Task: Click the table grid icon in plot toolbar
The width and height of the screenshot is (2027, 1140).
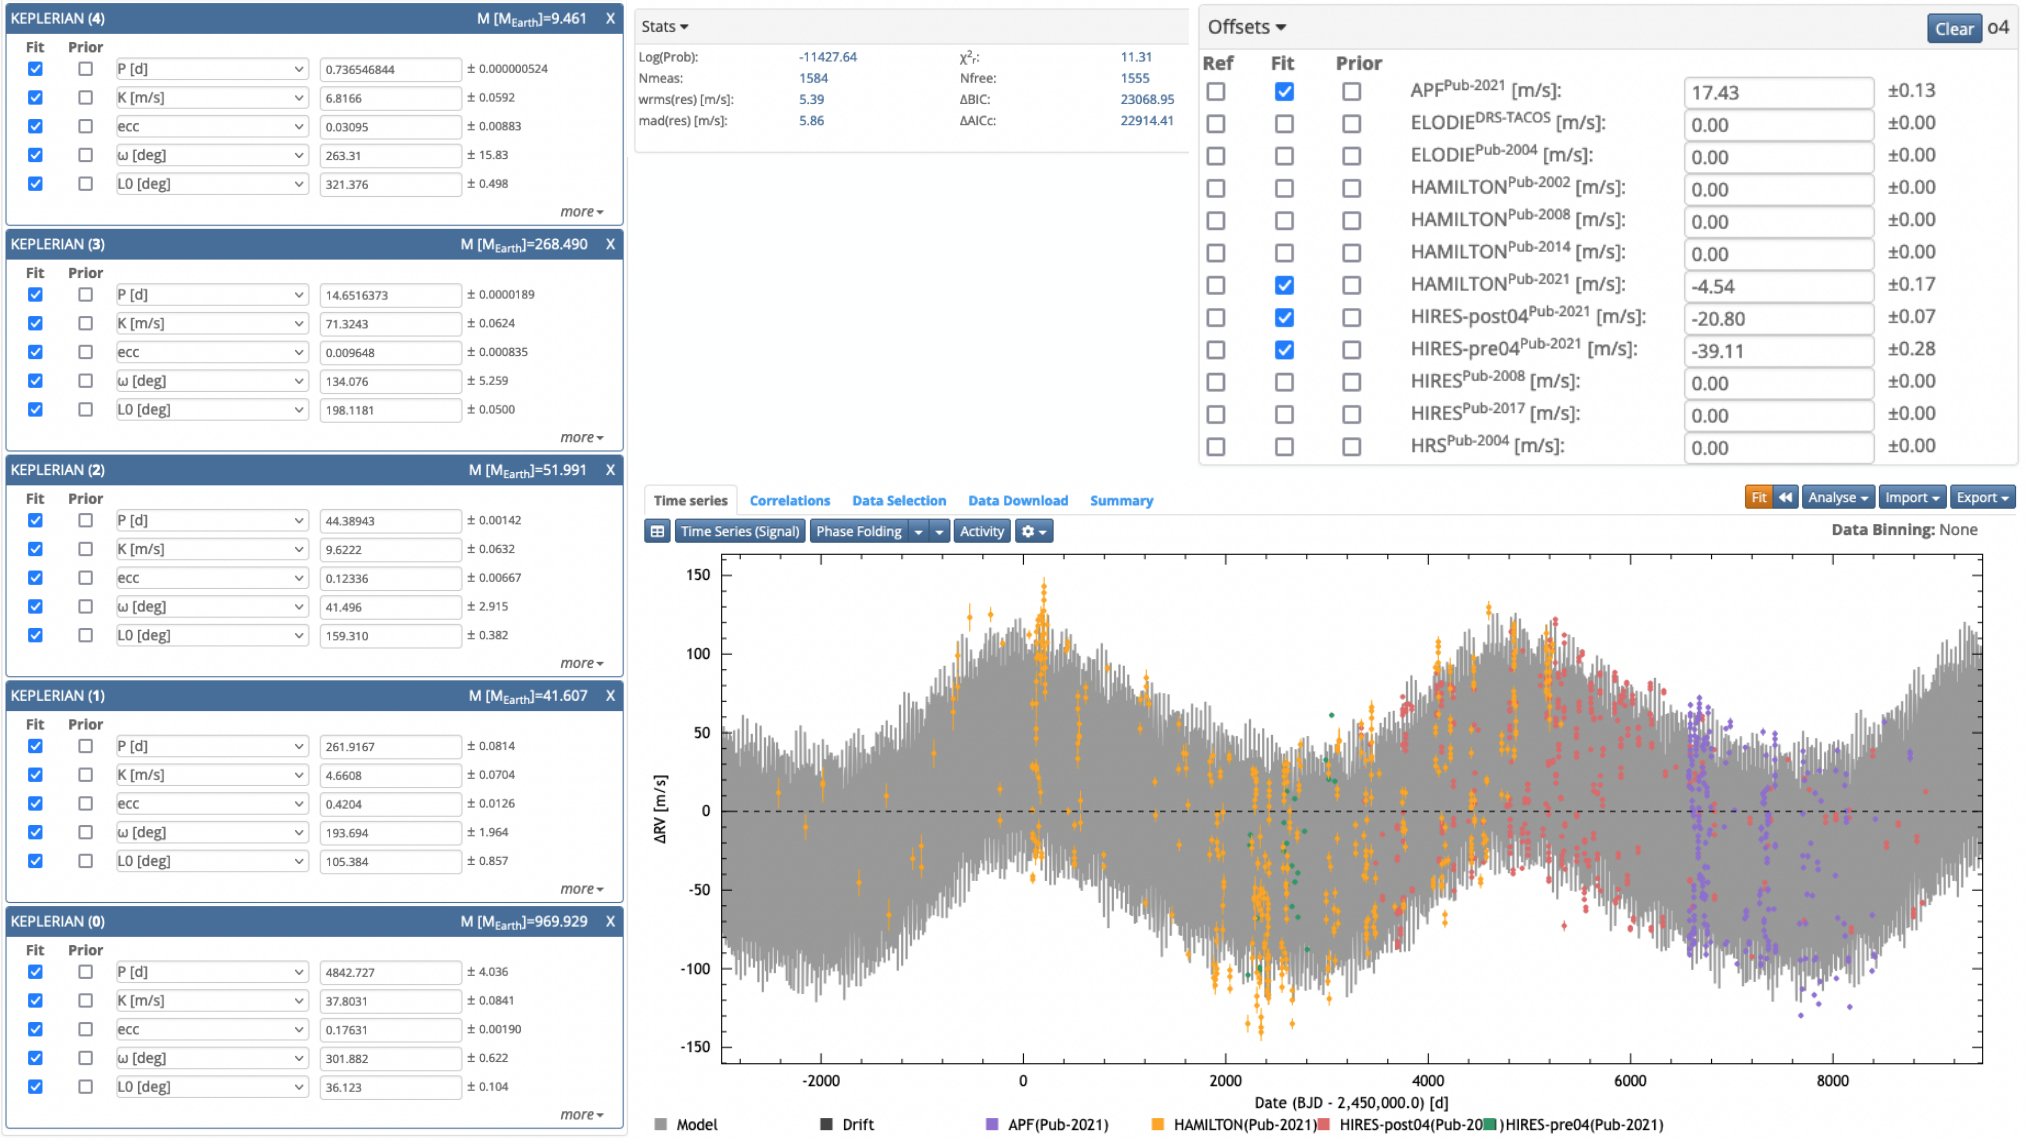Action: pos(657,532)
